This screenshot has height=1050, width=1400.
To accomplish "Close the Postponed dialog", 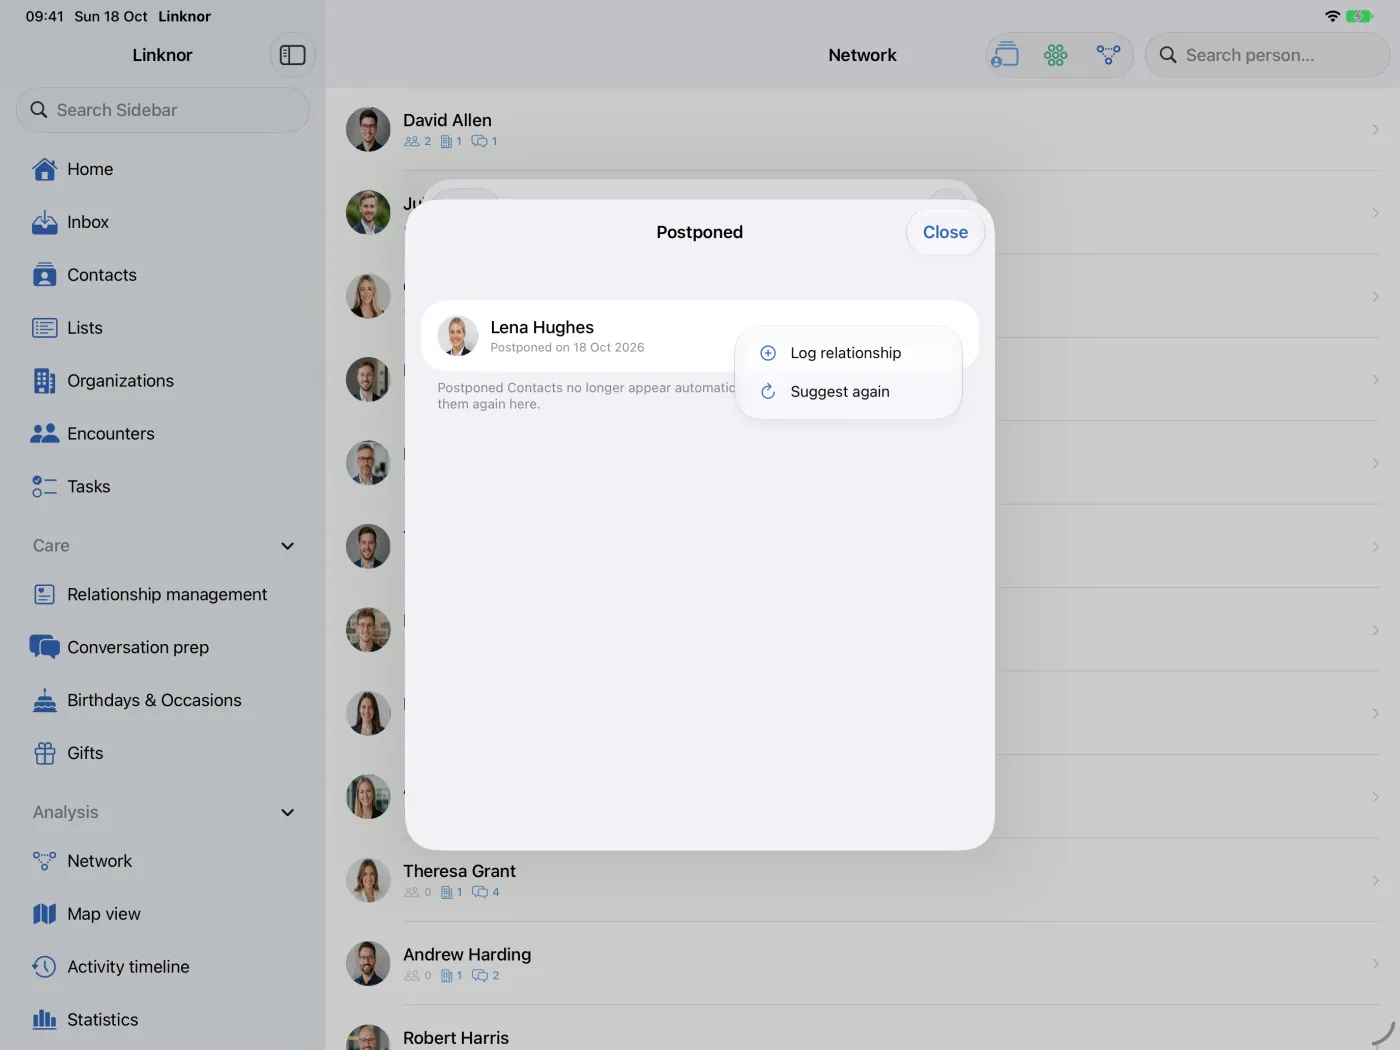I will tap(945, 232).
